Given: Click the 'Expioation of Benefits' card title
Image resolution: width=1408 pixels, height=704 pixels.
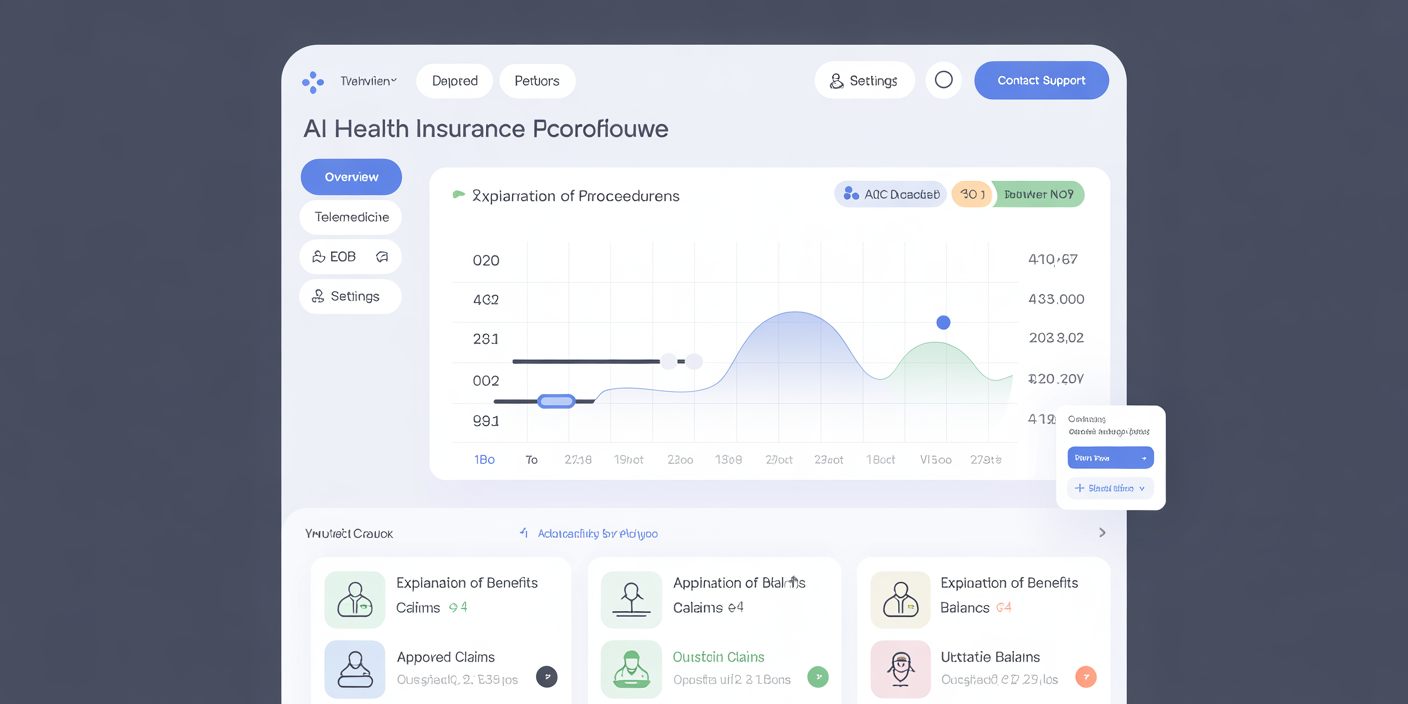Looking at the screenshot, I should tap(1009, 583).
